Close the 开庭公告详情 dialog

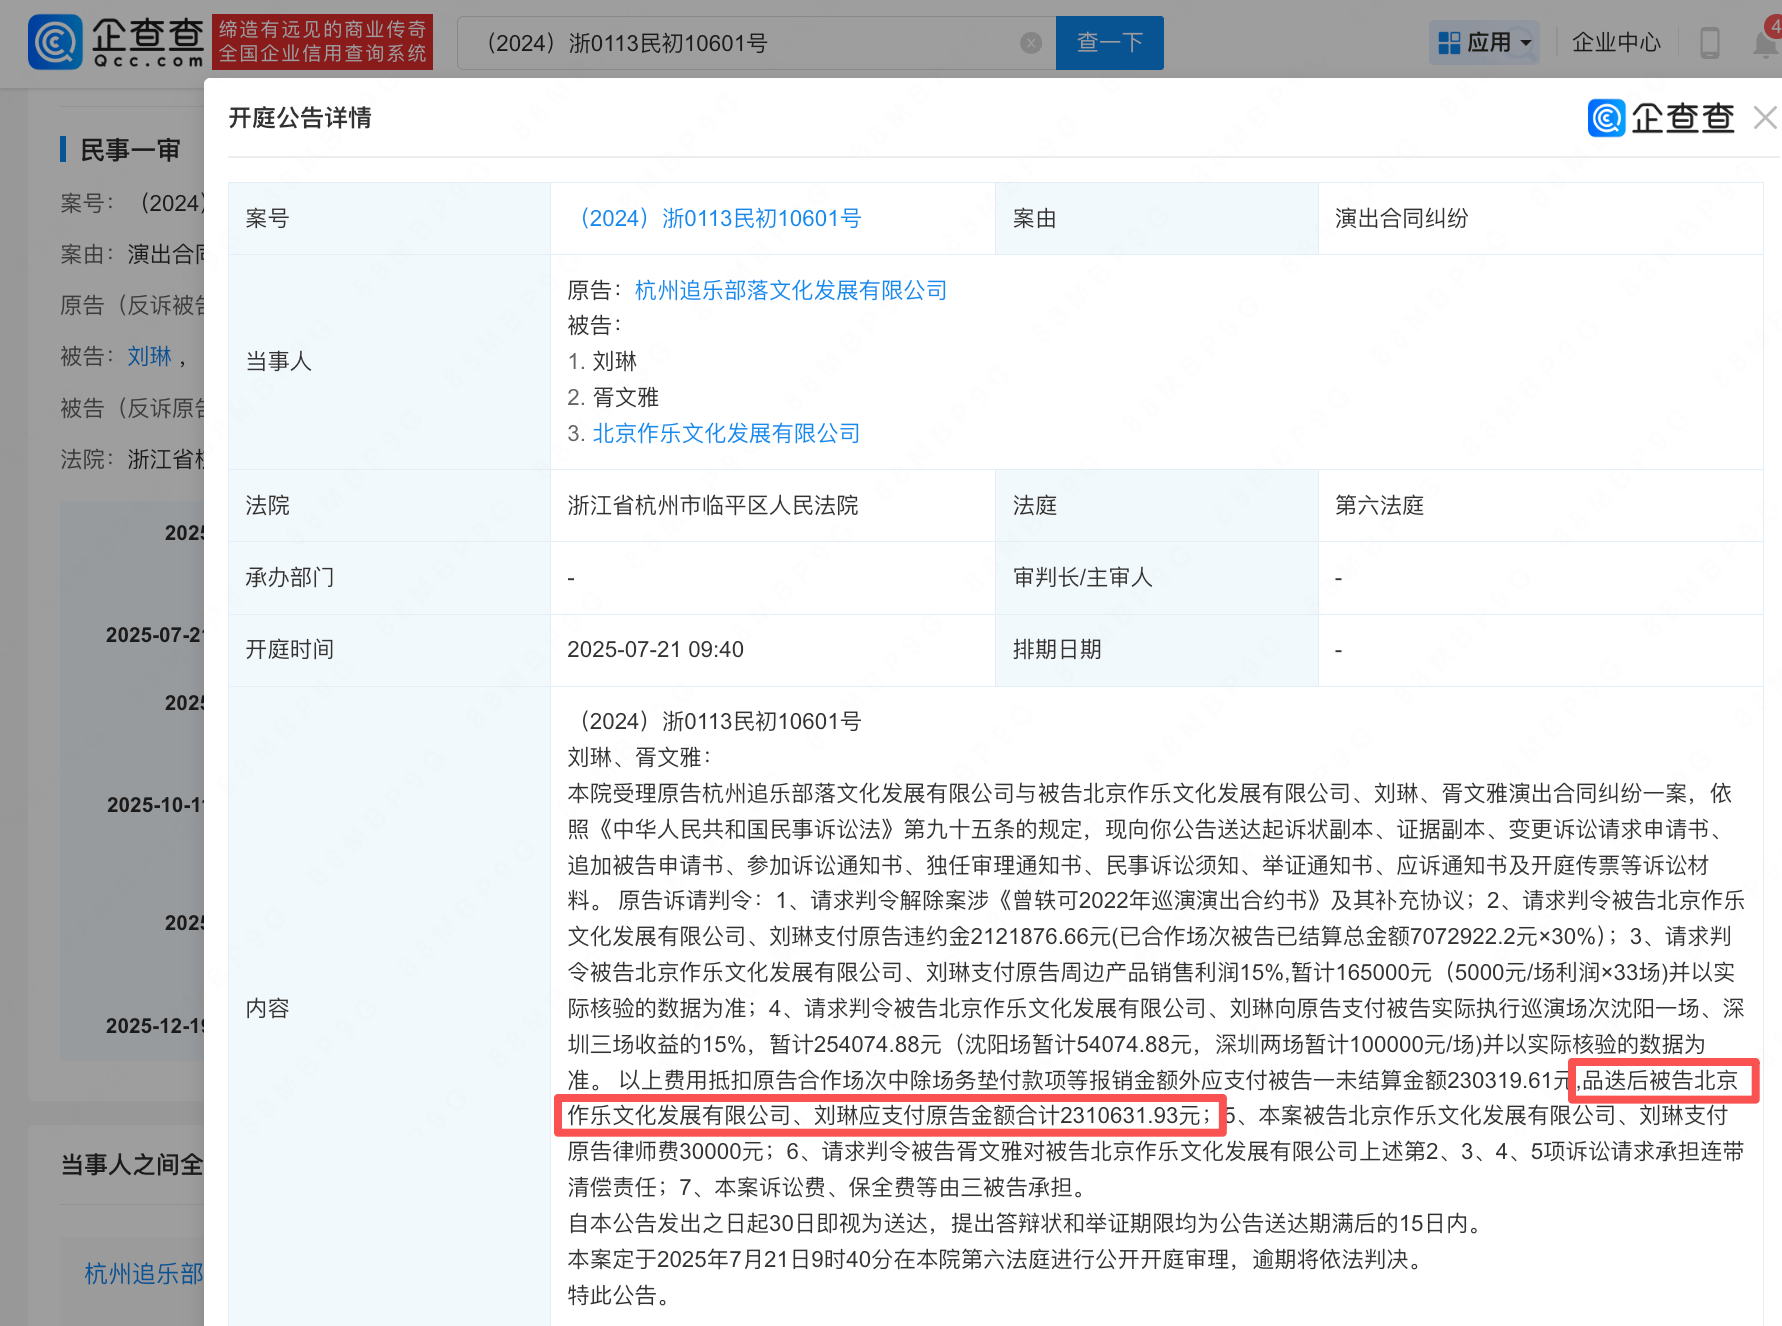[x=1765, y=118]
